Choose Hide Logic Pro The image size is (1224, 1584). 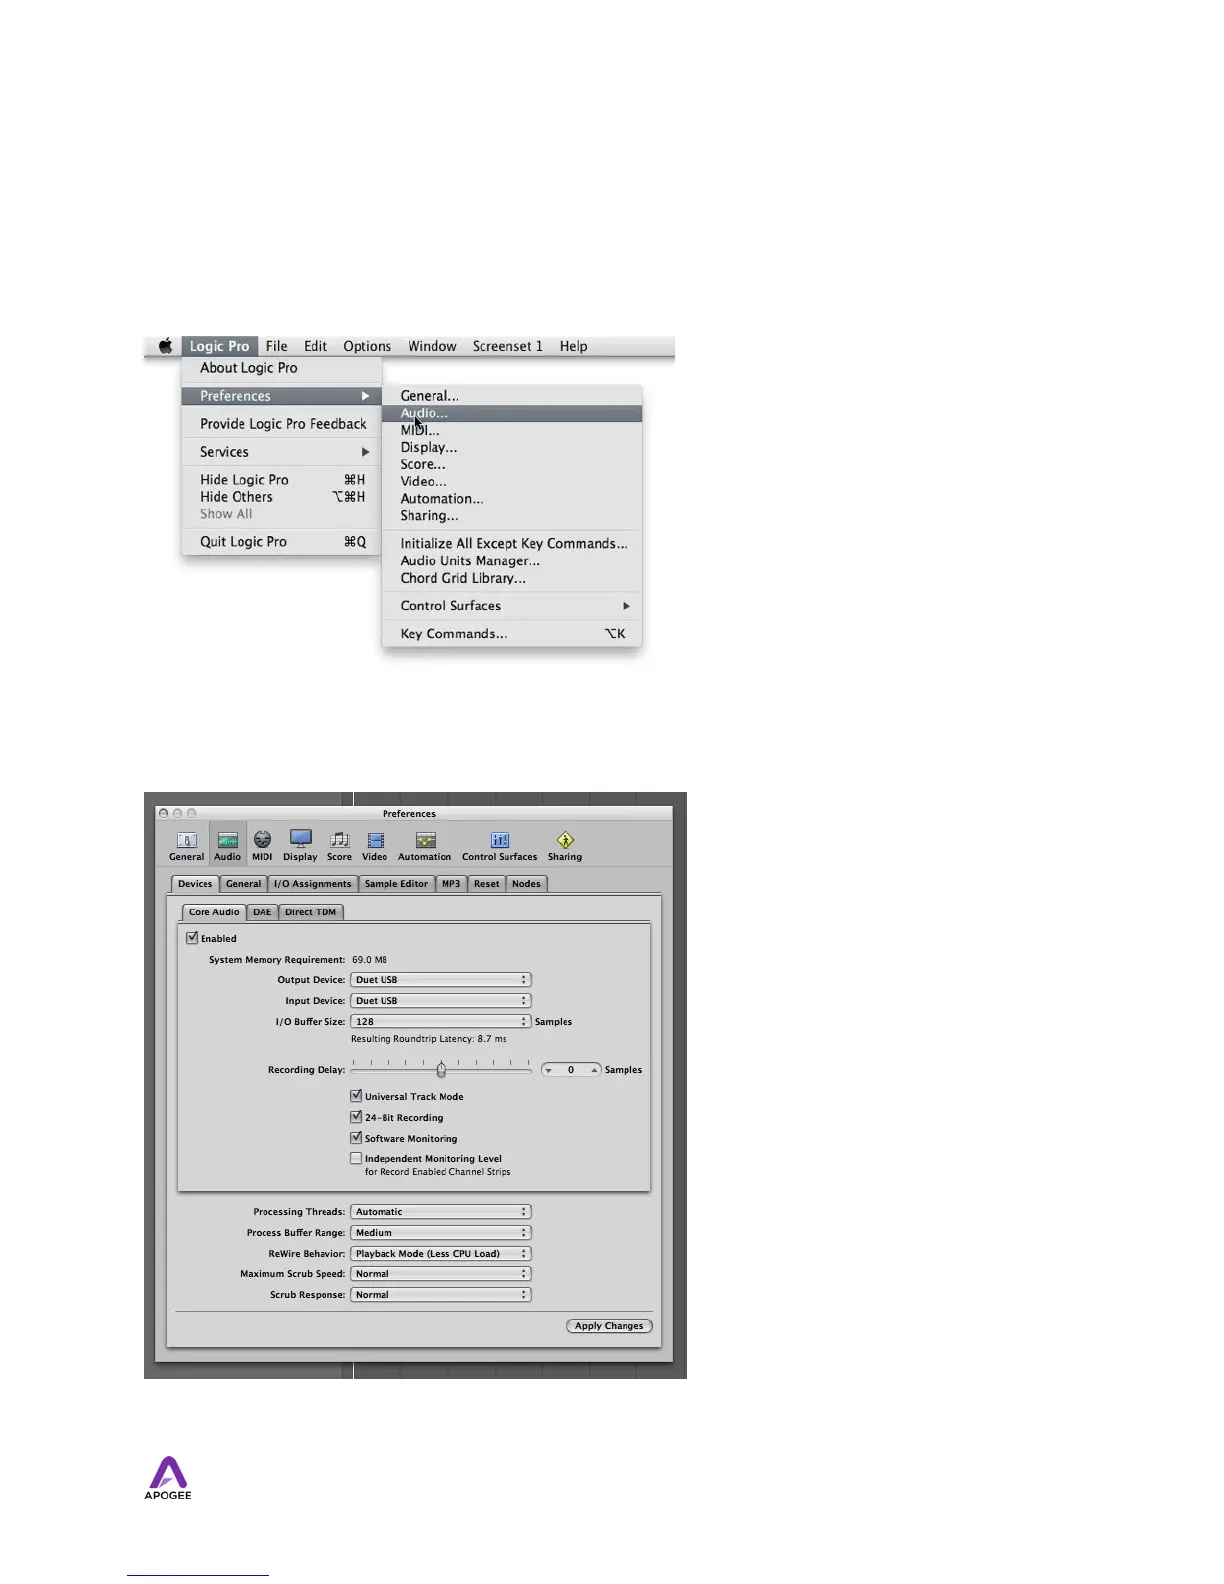coord(282,480)
